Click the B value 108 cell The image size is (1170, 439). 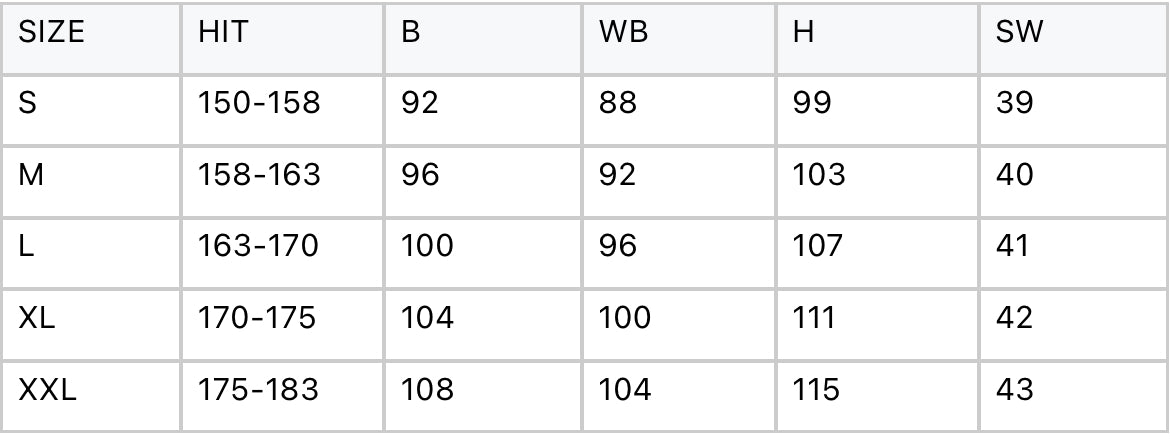(427, 389)
